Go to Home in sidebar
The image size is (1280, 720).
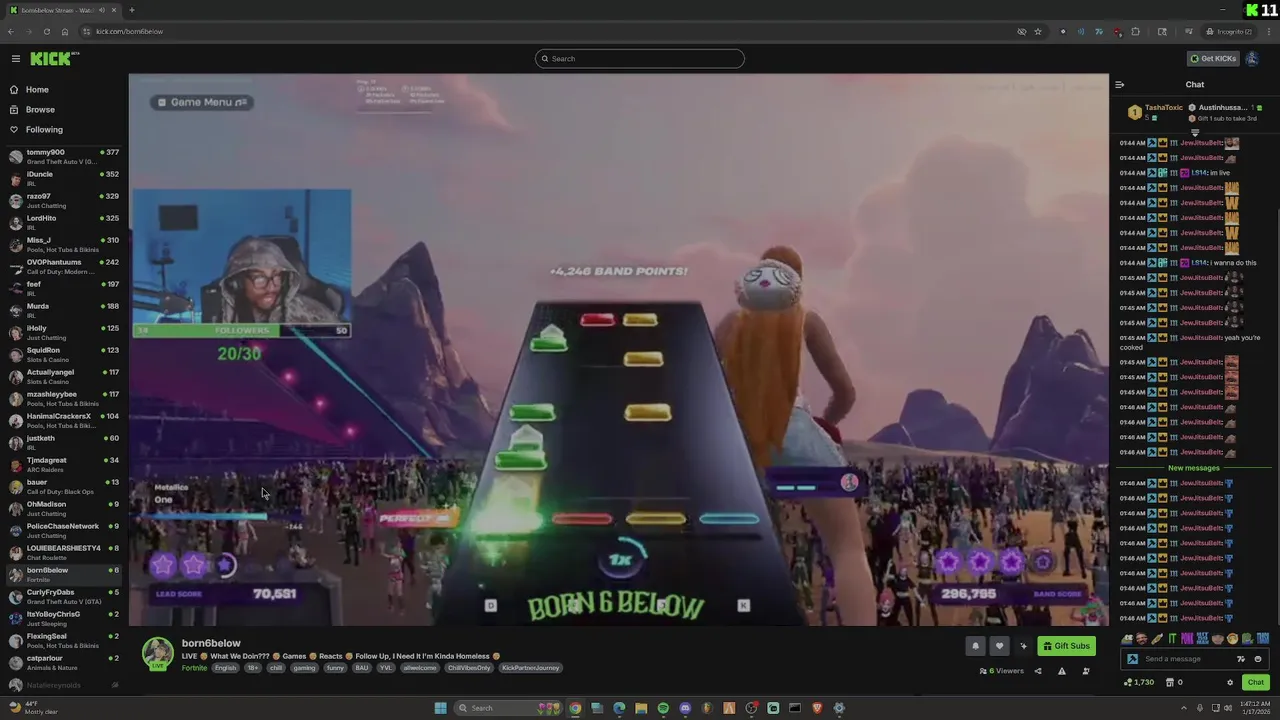pos(37,89)
